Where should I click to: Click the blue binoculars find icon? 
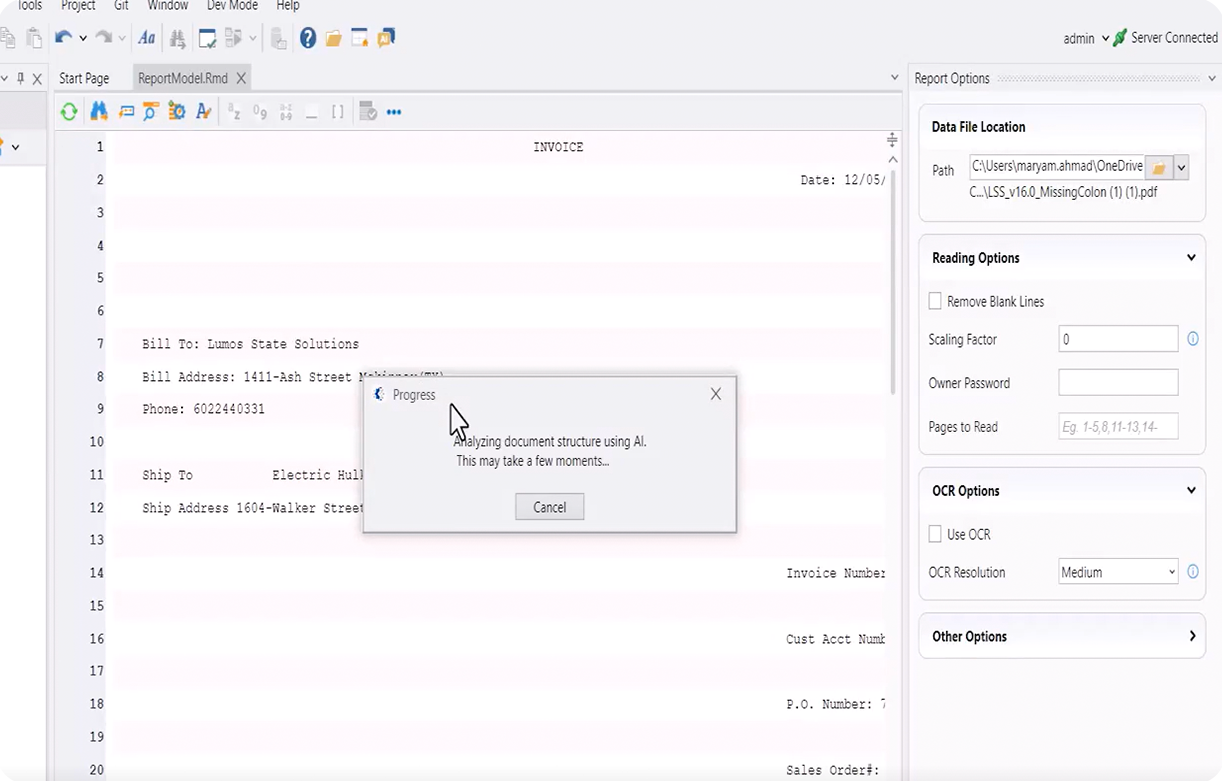point(98,112)
